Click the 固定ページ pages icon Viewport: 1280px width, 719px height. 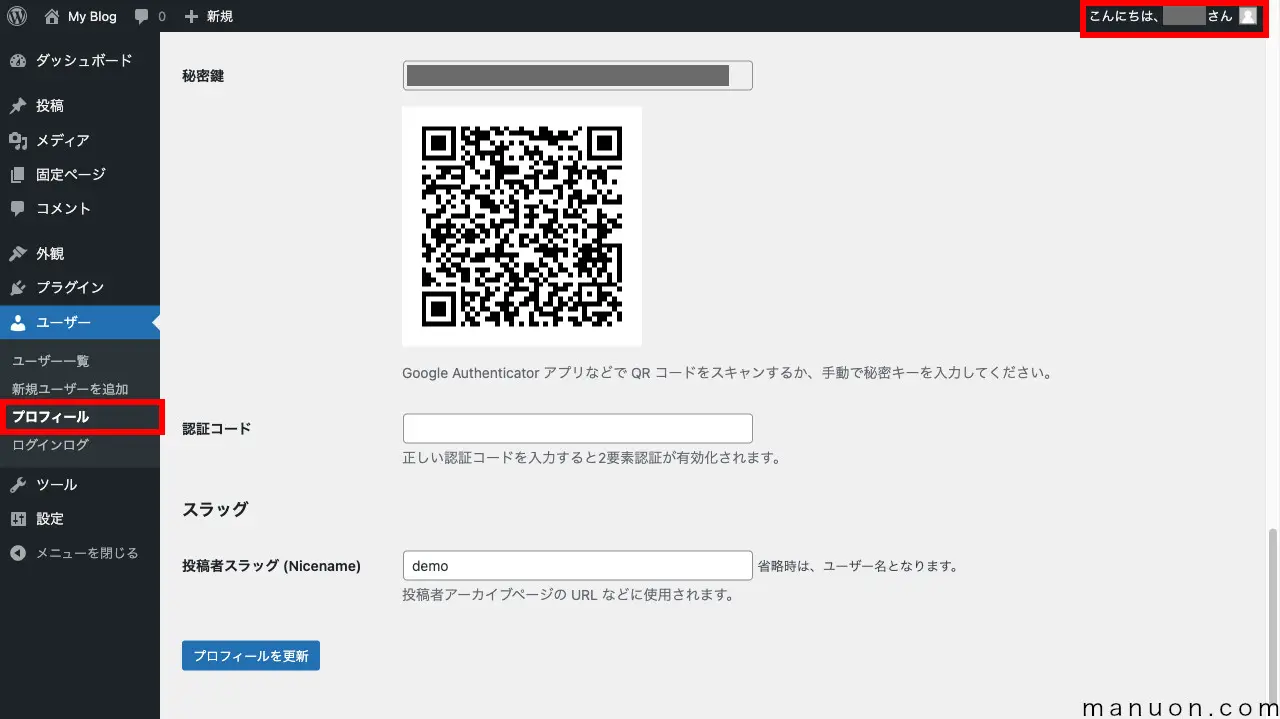(18, 175)
